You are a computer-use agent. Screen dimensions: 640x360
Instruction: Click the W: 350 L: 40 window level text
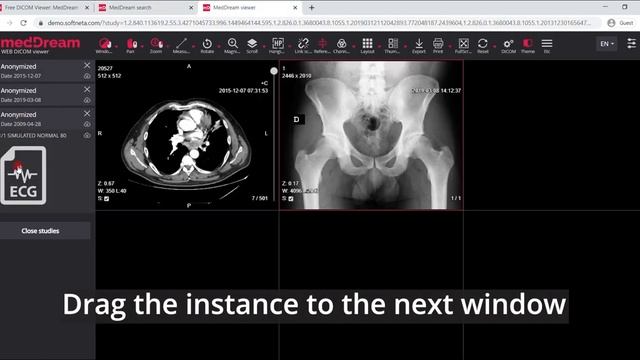(112, 191)
